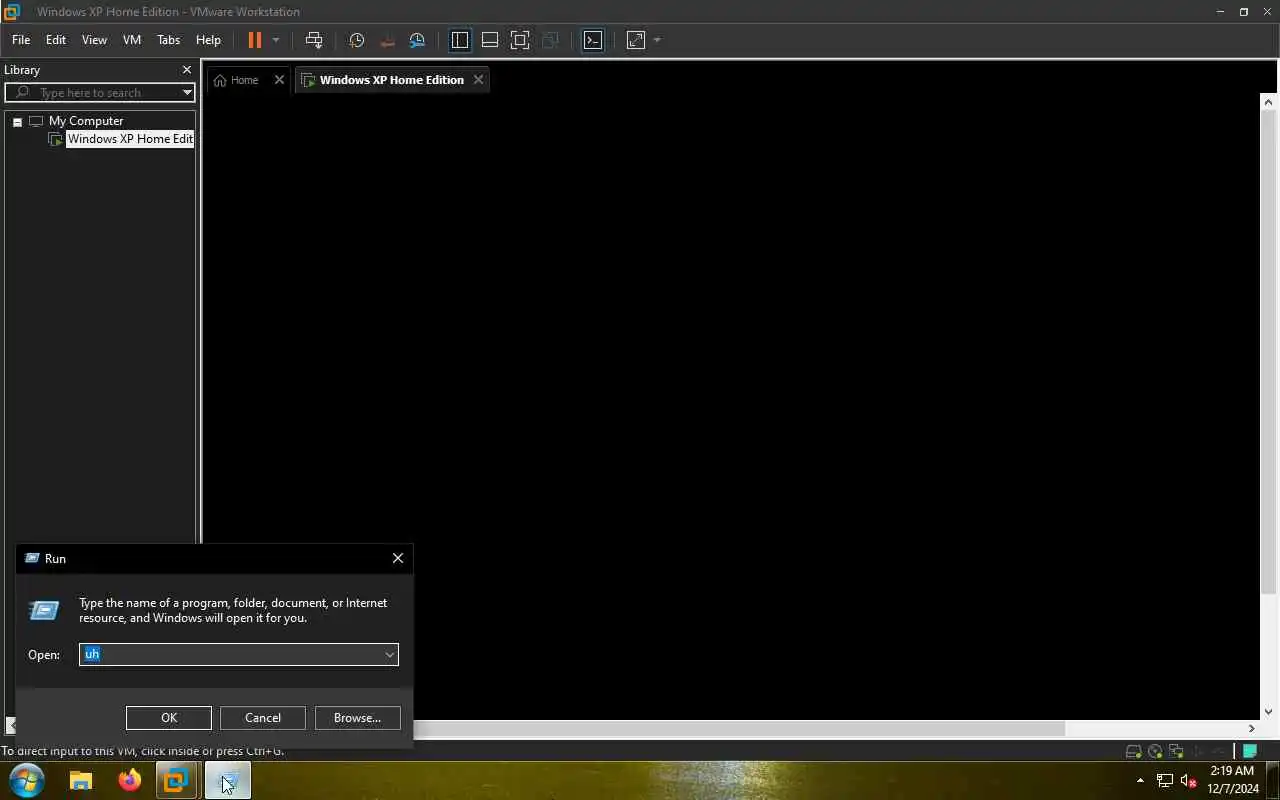This screenshot has width=1280, height=800.
Task: Click the vertical scrollbar thumb
Action: point(1269,354)
